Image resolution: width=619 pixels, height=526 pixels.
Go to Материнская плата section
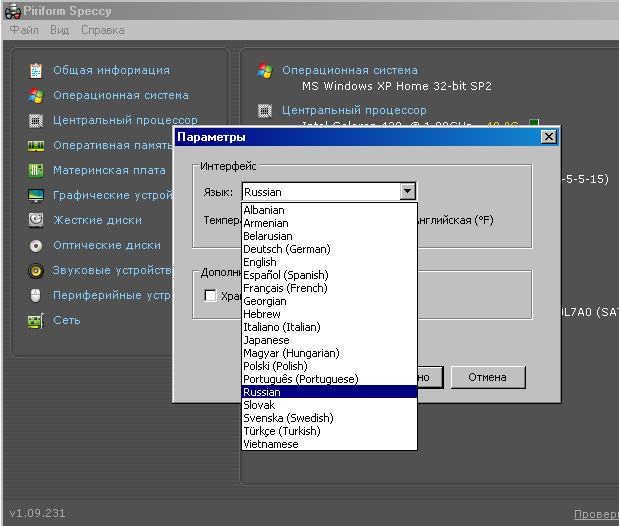point(109,170)
